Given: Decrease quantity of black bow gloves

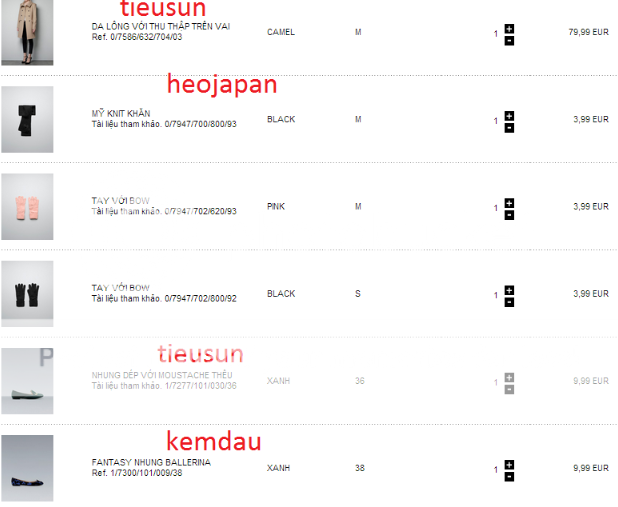Looking at the screenshot, I should click(x=509, y=302).
